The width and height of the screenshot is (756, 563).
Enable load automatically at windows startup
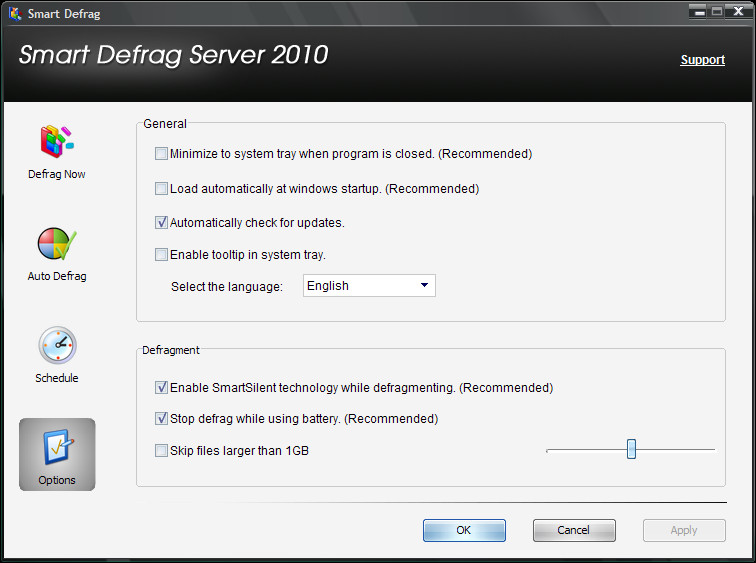[161, 188]
